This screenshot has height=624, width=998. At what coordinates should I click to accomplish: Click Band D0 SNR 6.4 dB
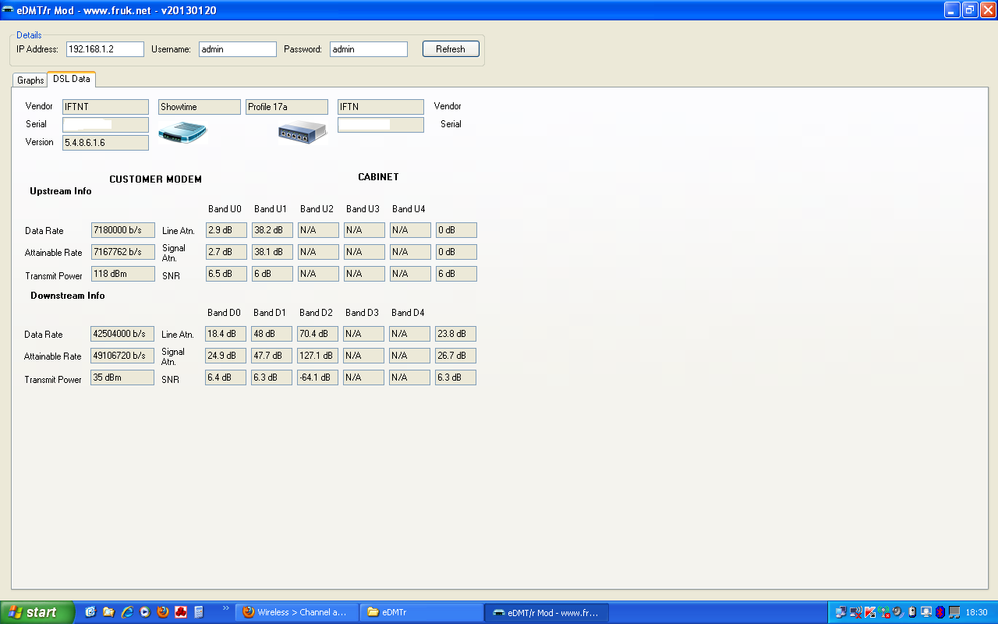coord(225,378)
